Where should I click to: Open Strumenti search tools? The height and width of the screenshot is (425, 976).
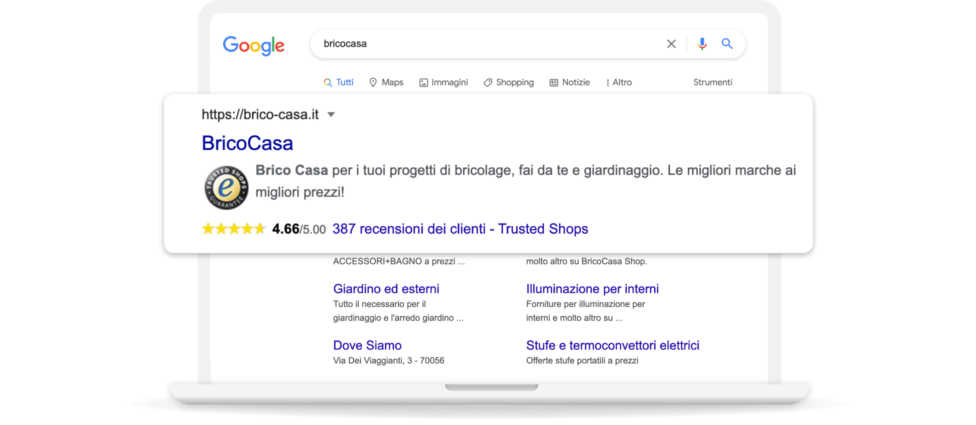(713, 82)
